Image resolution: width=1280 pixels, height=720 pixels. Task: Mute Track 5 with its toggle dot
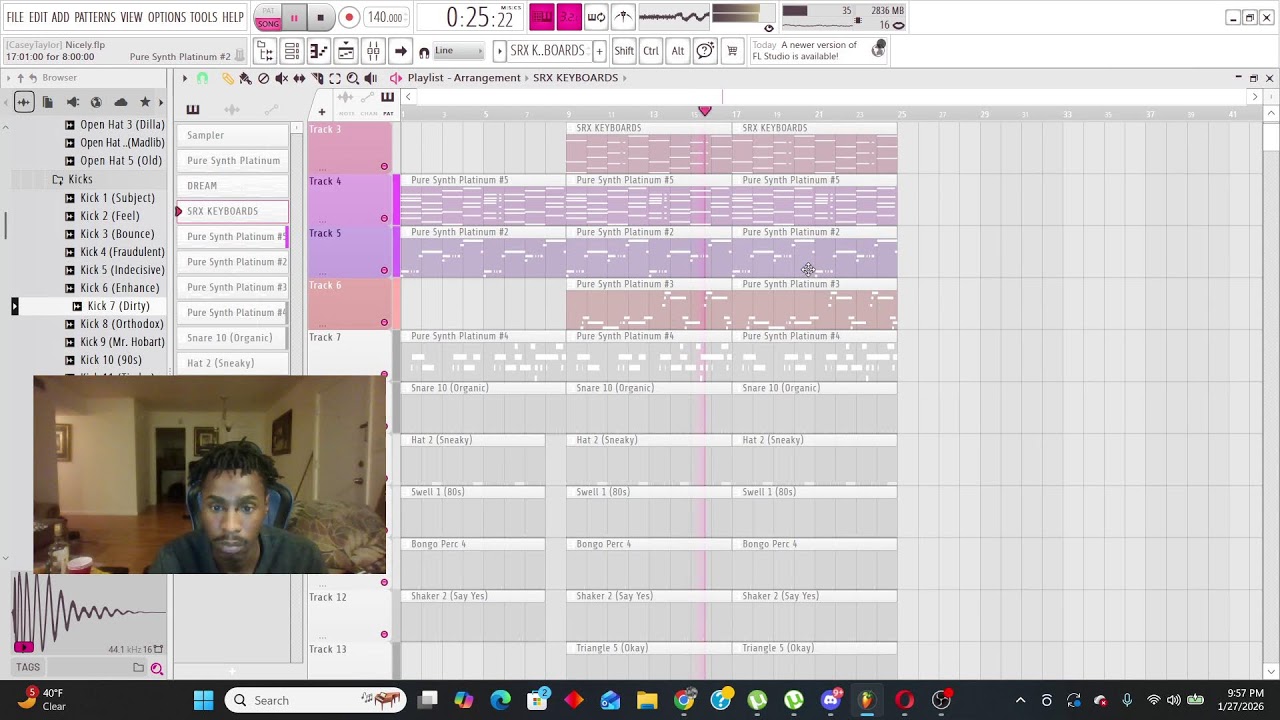384,270
